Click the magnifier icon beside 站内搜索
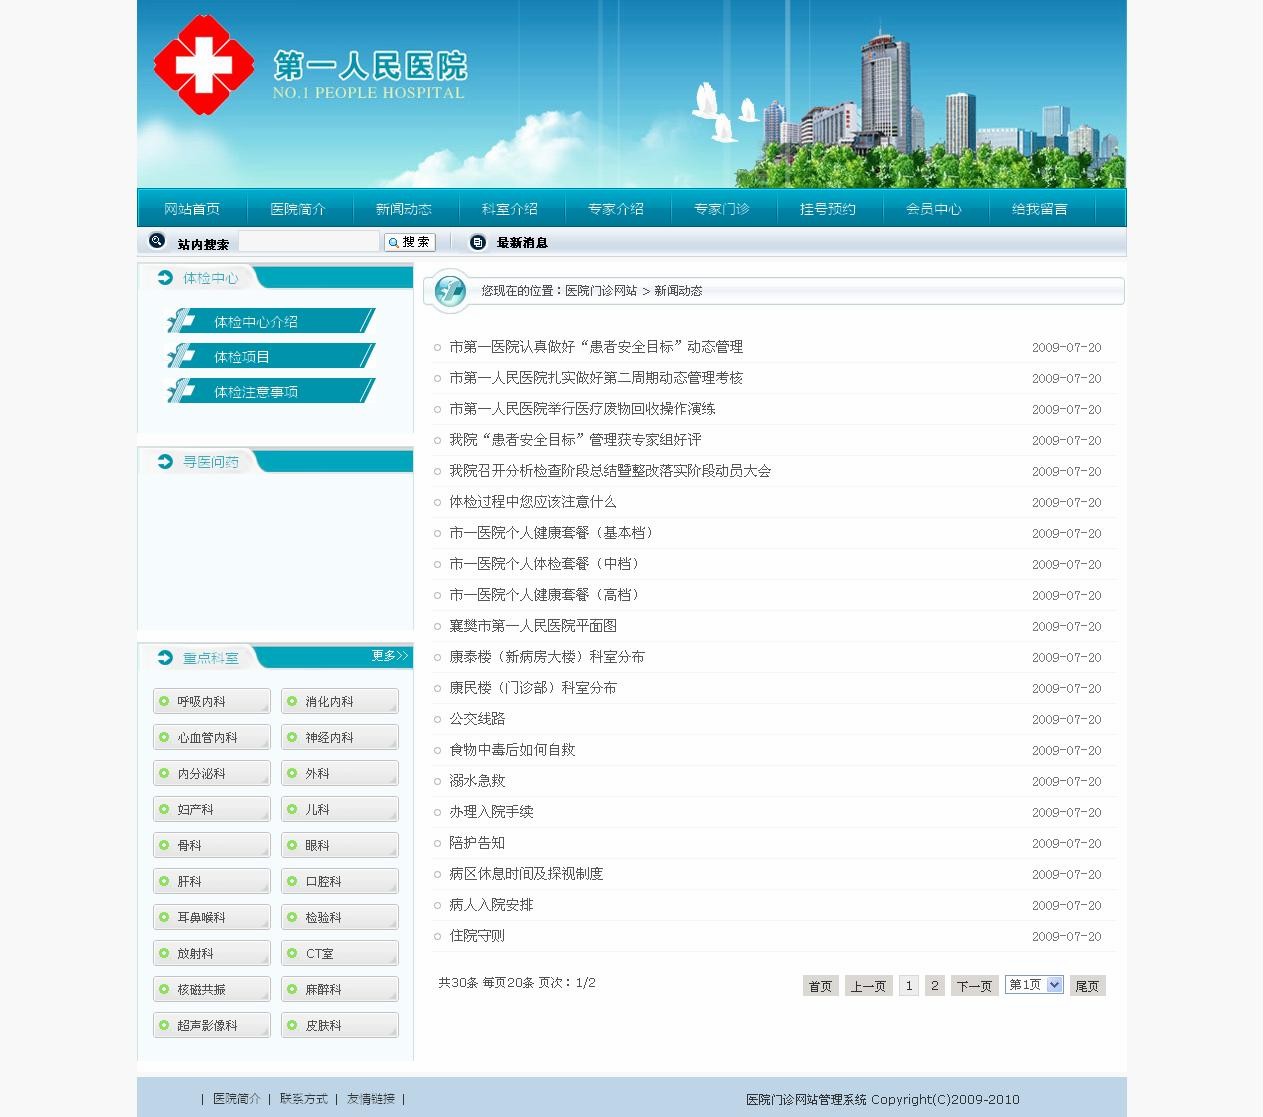 [157, 241]
